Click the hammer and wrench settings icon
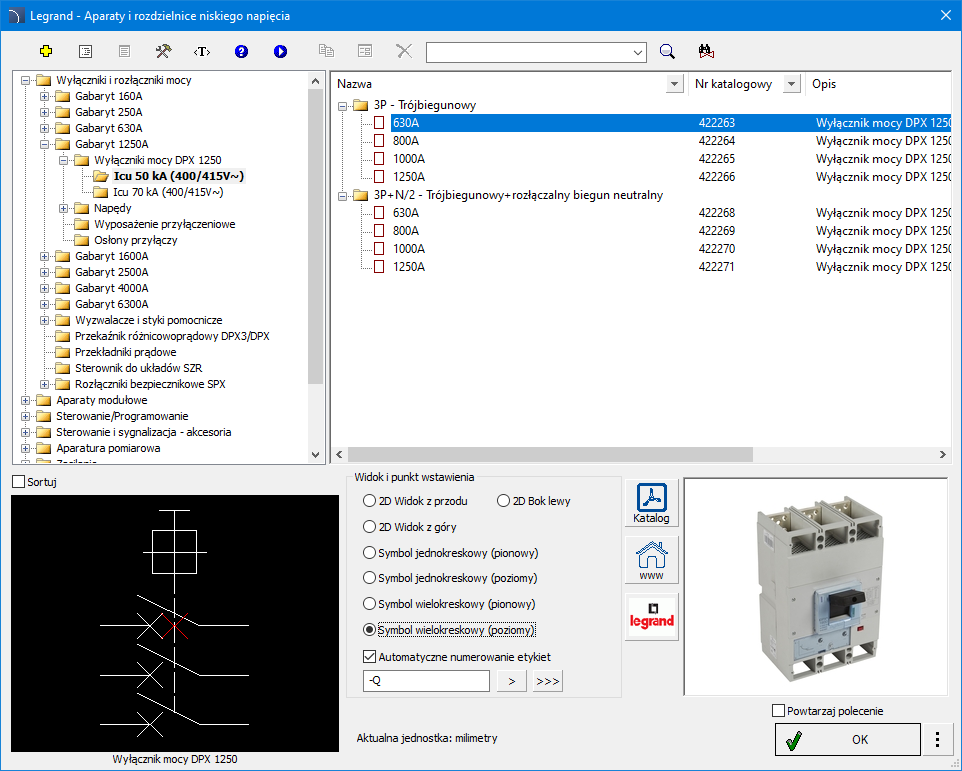 [163, 52]
